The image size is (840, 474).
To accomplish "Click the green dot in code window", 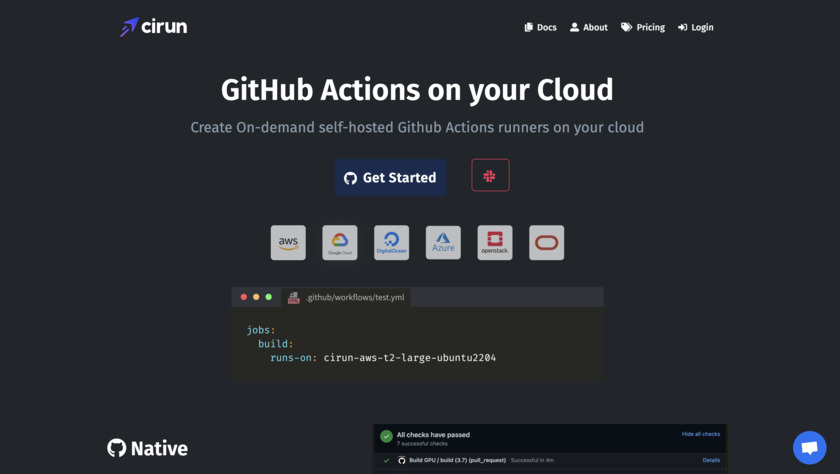I will tap(268, 297).
